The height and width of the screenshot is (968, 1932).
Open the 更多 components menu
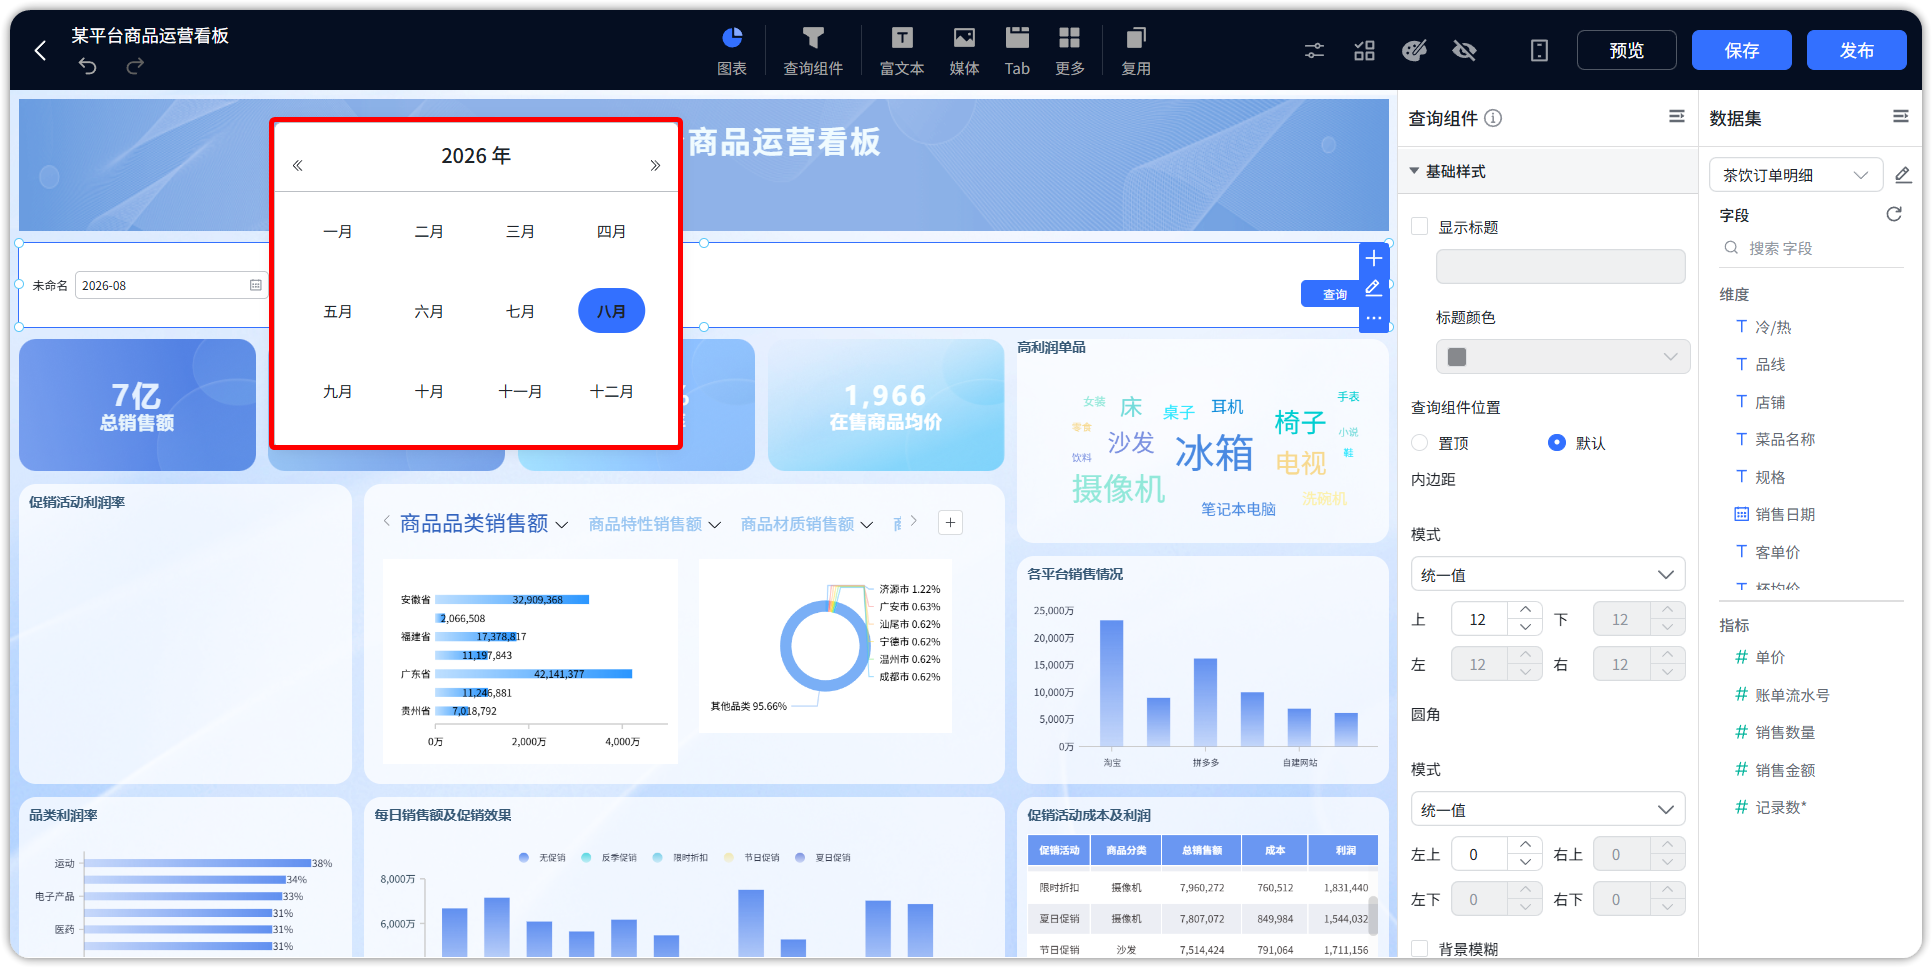tap(1070, 51)
